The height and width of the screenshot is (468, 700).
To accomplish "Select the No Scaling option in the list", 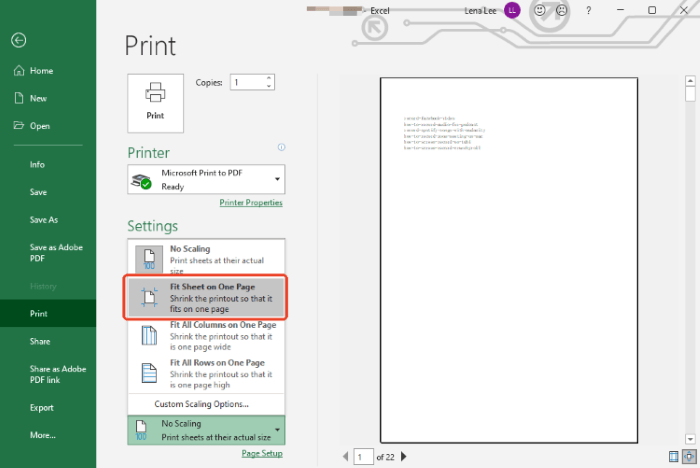I will click(x=206, y=258).
